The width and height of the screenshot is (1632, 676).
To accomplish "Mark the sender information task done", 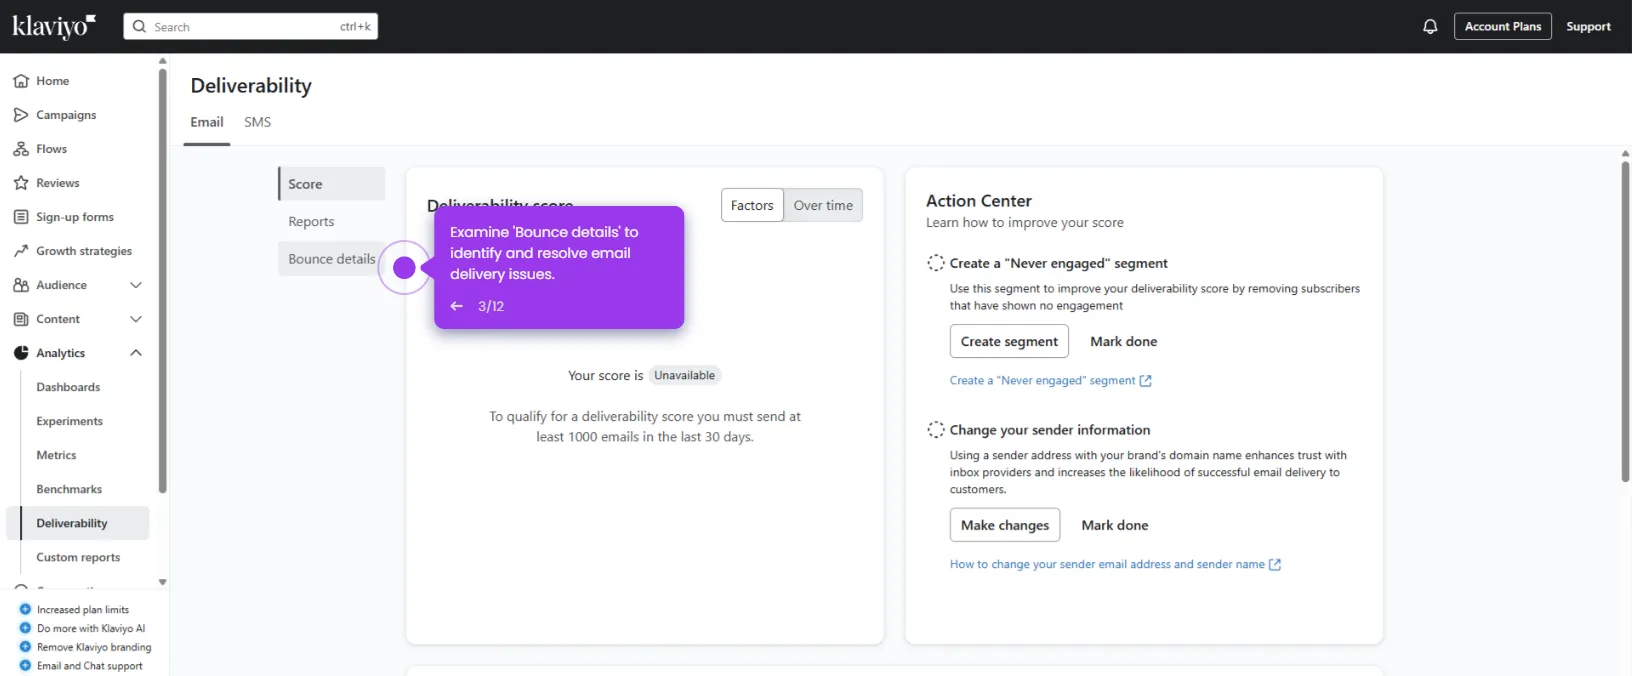I will coord(1115,525).
